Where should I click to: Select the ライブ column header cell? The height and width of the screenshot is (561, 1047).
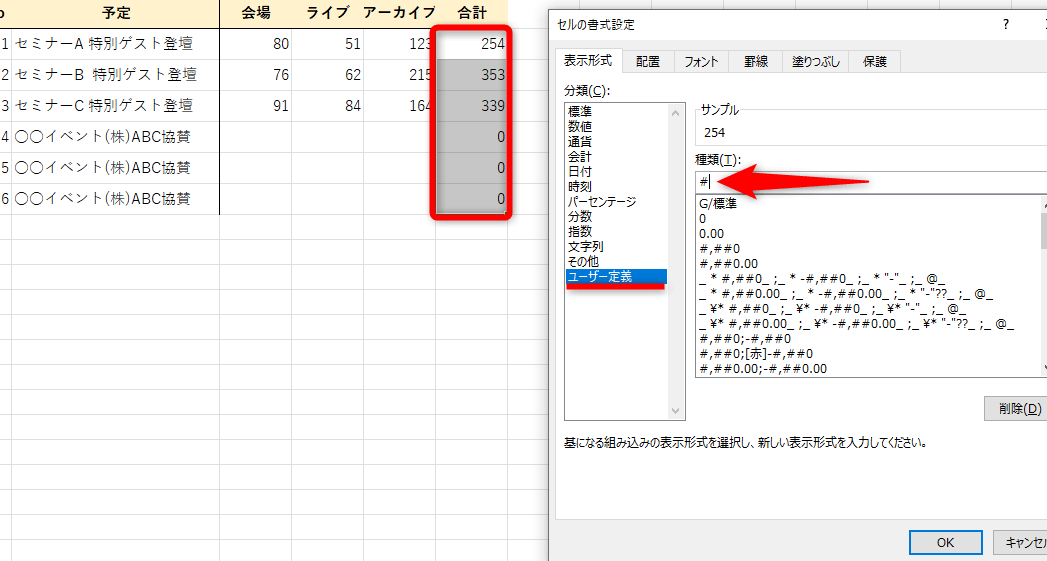click(x=328, y=13)
